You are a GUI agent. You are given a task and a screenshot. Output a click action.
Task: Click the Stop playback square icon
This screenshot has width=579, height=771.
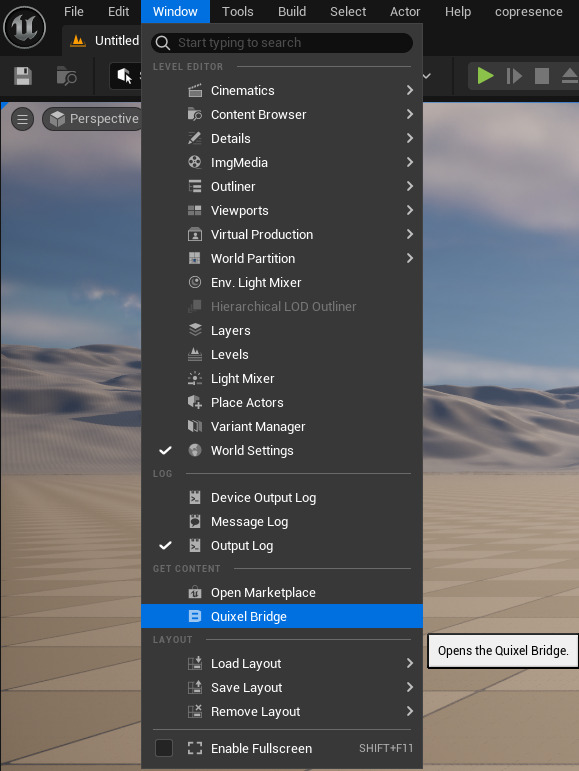tap(542, 76)
